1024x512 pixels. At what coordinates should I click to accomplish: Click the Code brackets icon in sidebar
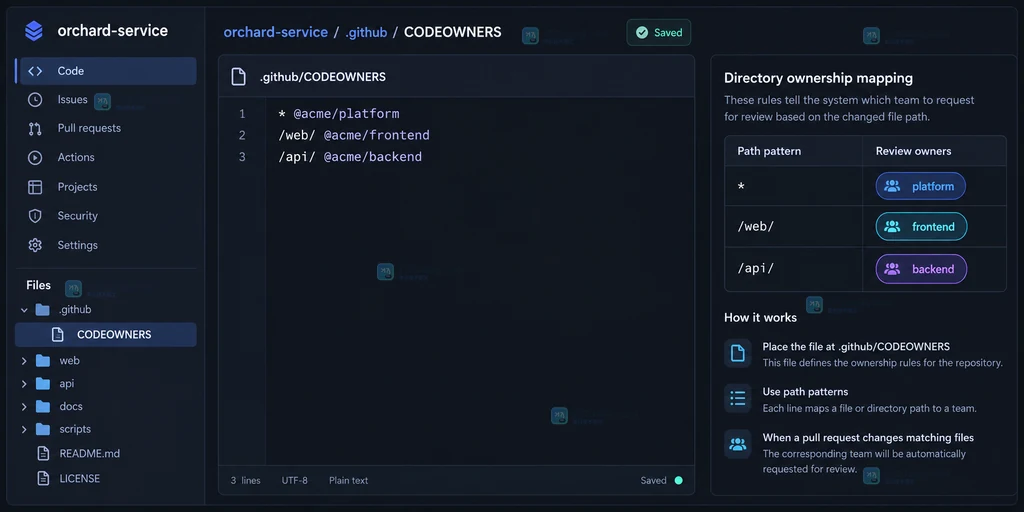[x=35, y=71]
